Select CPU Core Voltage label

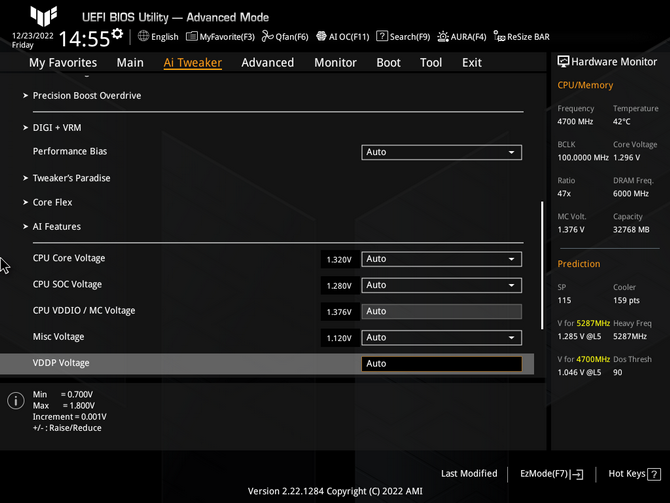[x=69, y=258]
